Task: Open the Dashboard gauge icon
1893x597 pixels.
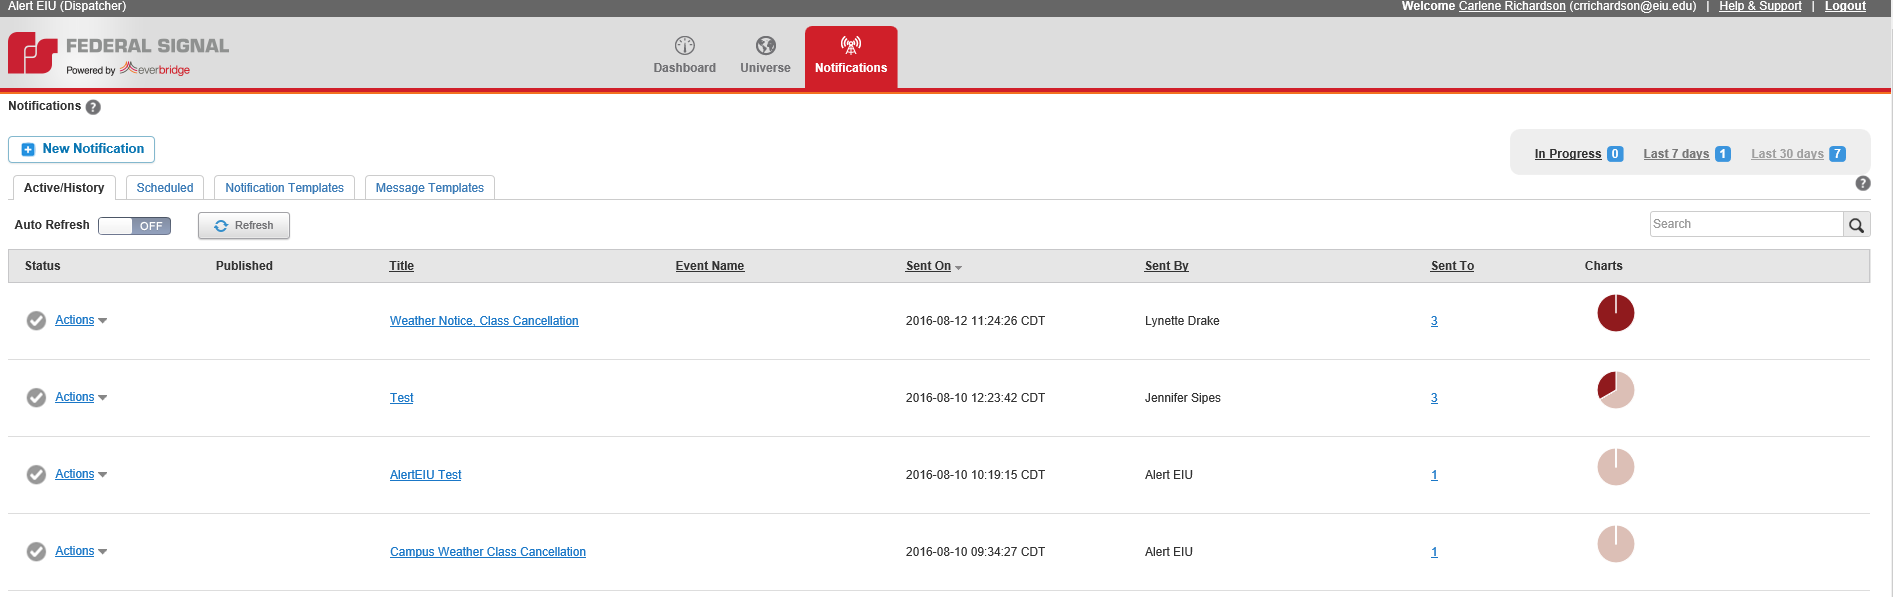Action: (684, 46)
